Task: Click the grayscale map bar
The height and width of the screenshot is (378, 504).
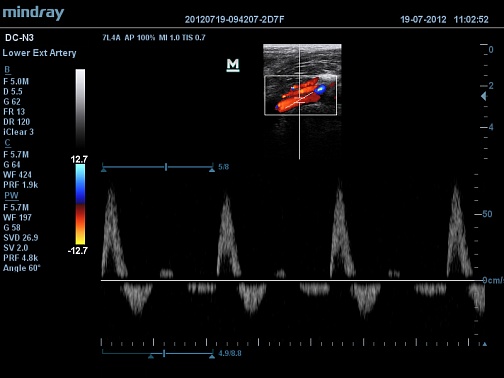Action: click(x=80, y=108)
